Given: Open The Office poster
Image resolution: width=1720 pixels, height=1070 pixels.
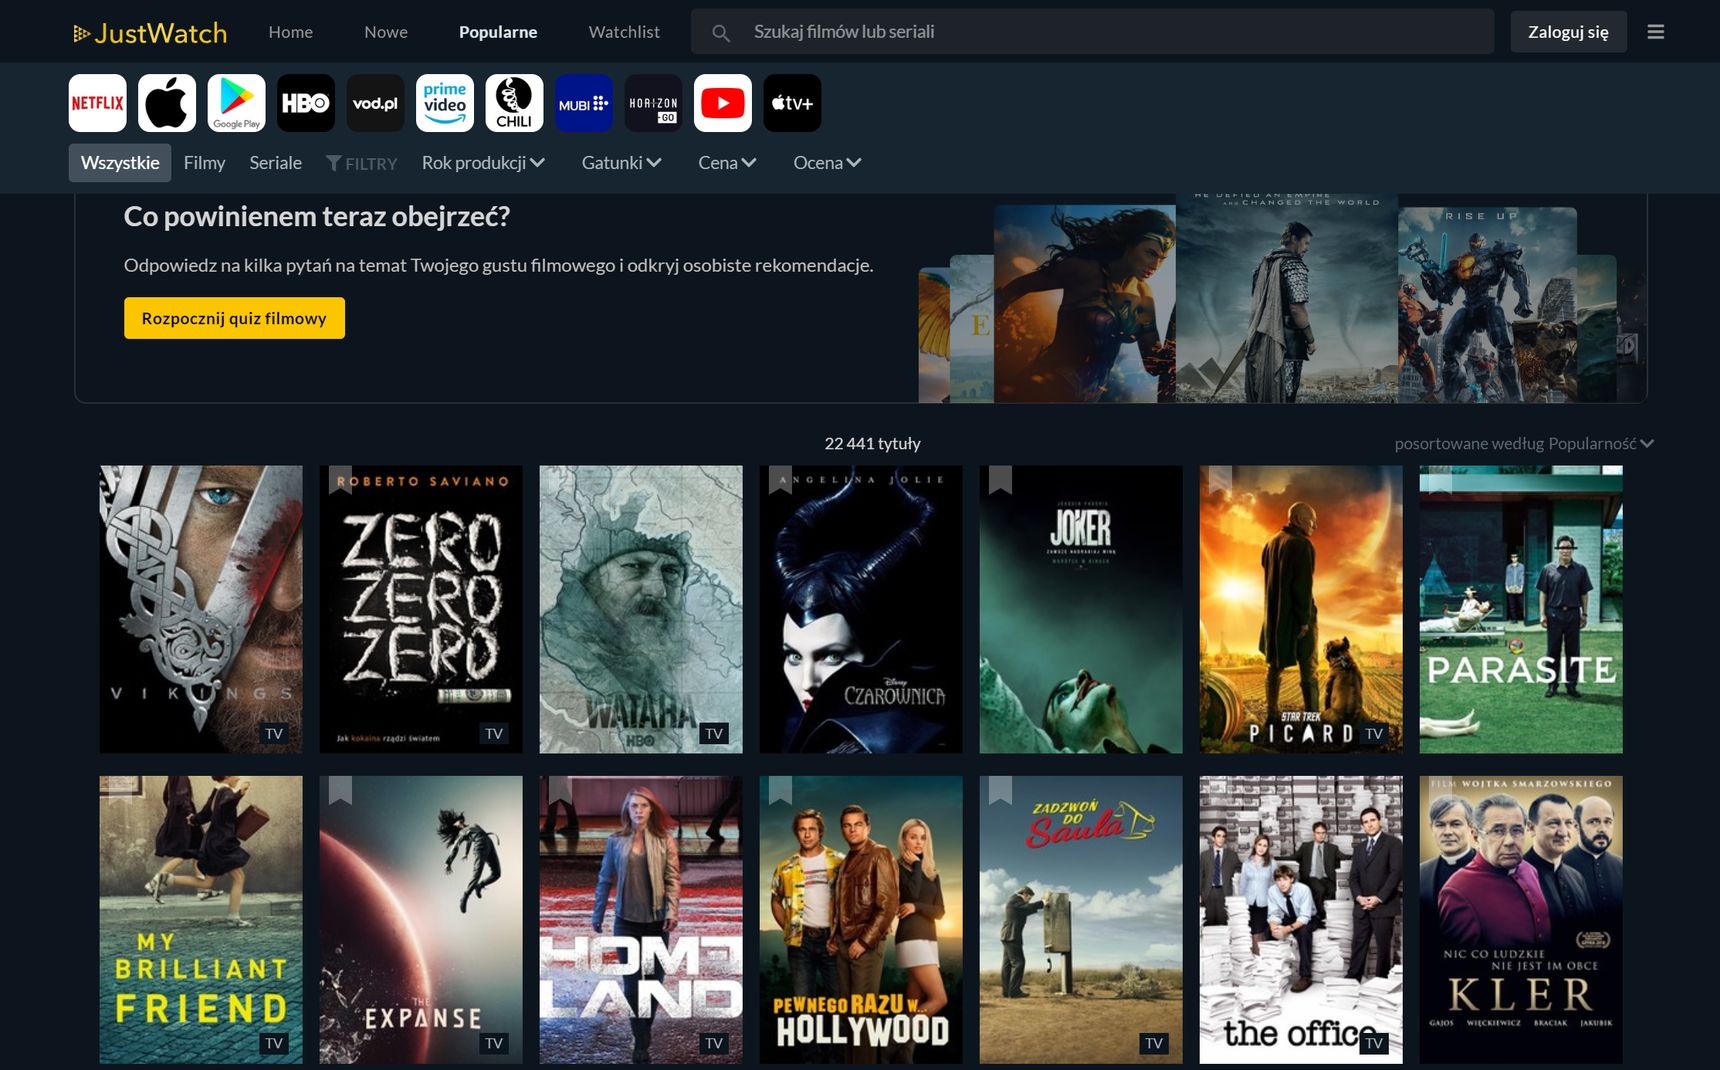Looking at the screenshot, I should tap(1301, 920).
